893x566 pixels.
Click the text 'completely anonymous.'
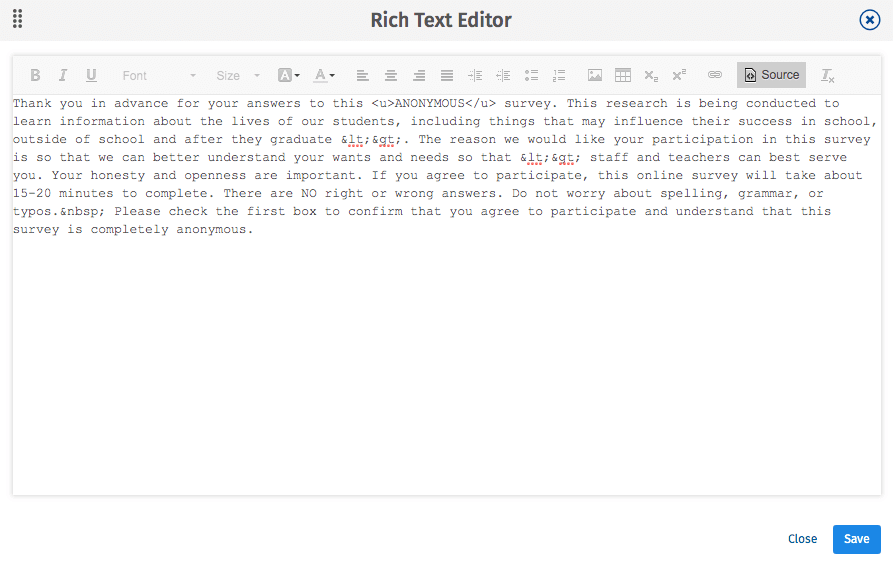coord(172,229)
